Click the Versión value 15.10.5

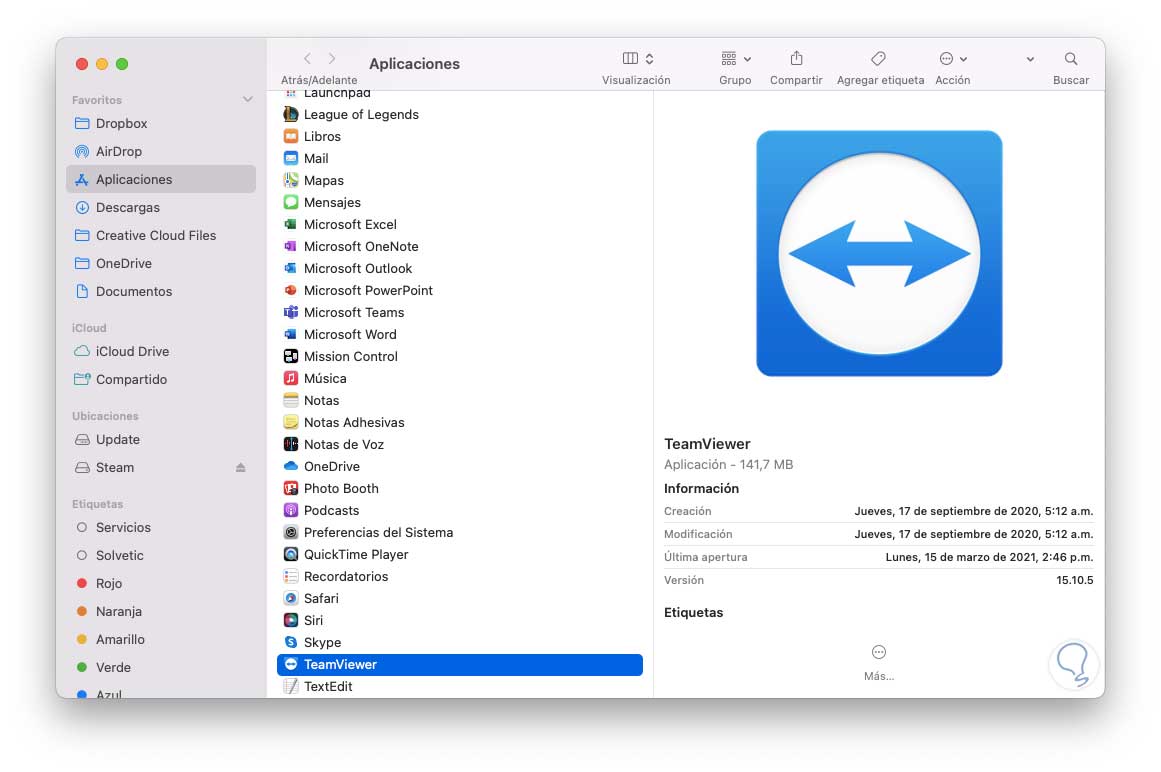tap(1074, 580)
